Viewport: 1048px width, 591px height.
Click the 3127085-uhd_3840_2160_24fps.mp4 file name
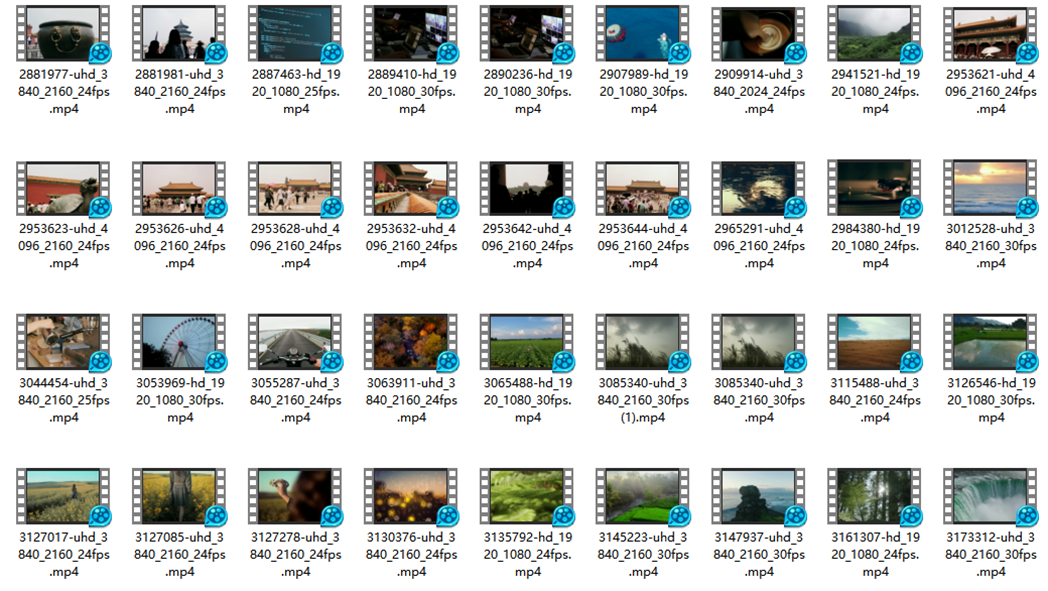coord(180,554)
